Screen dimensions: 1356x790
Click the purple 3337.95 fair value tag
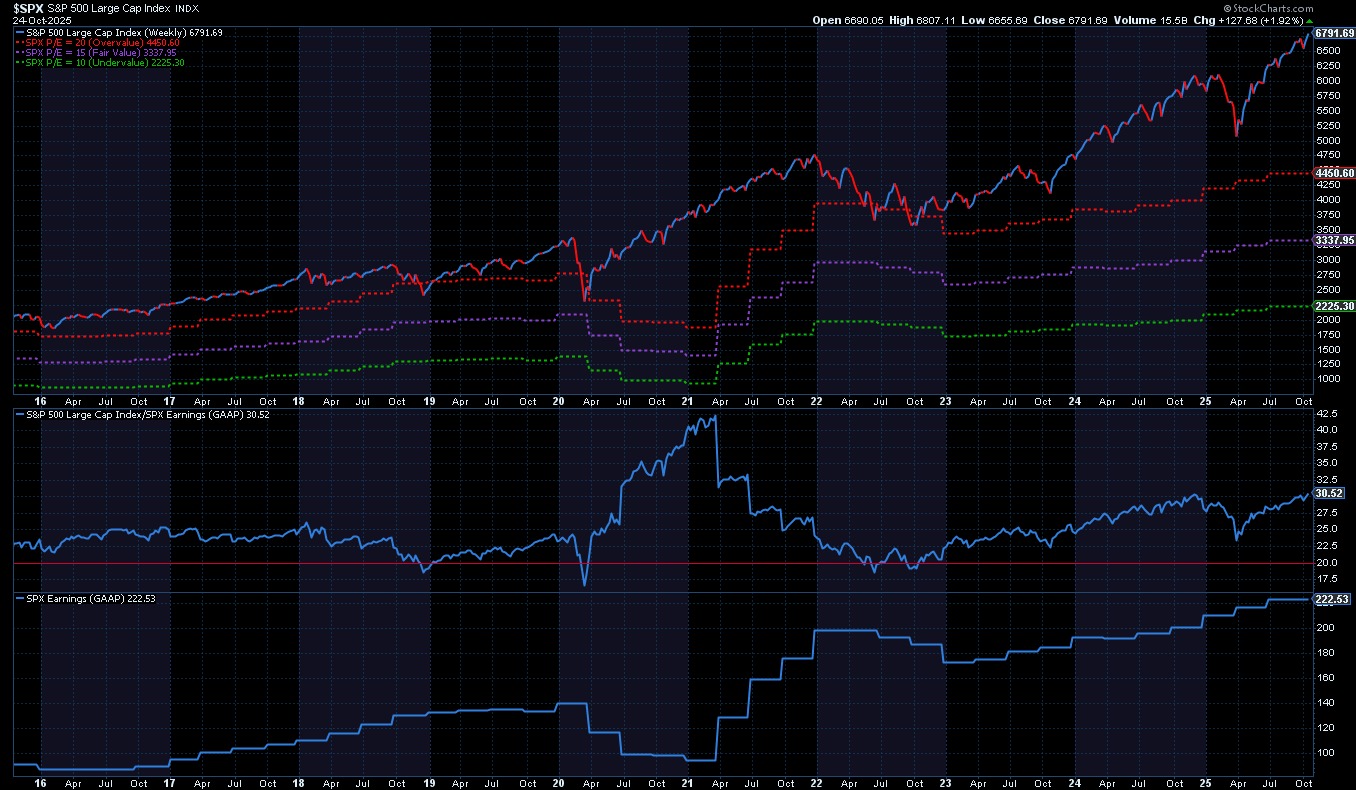click(x=1334, y=240)
